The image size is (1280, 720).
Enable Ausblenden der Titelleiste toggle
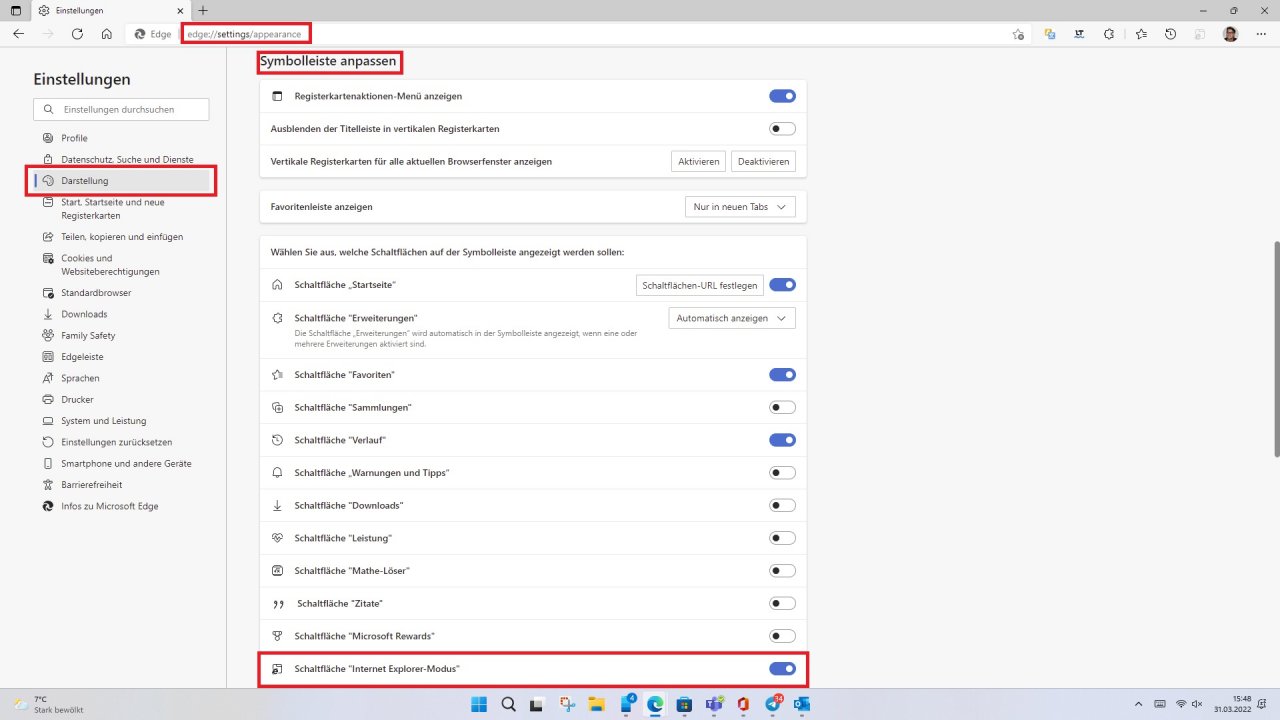click(782, 129)
